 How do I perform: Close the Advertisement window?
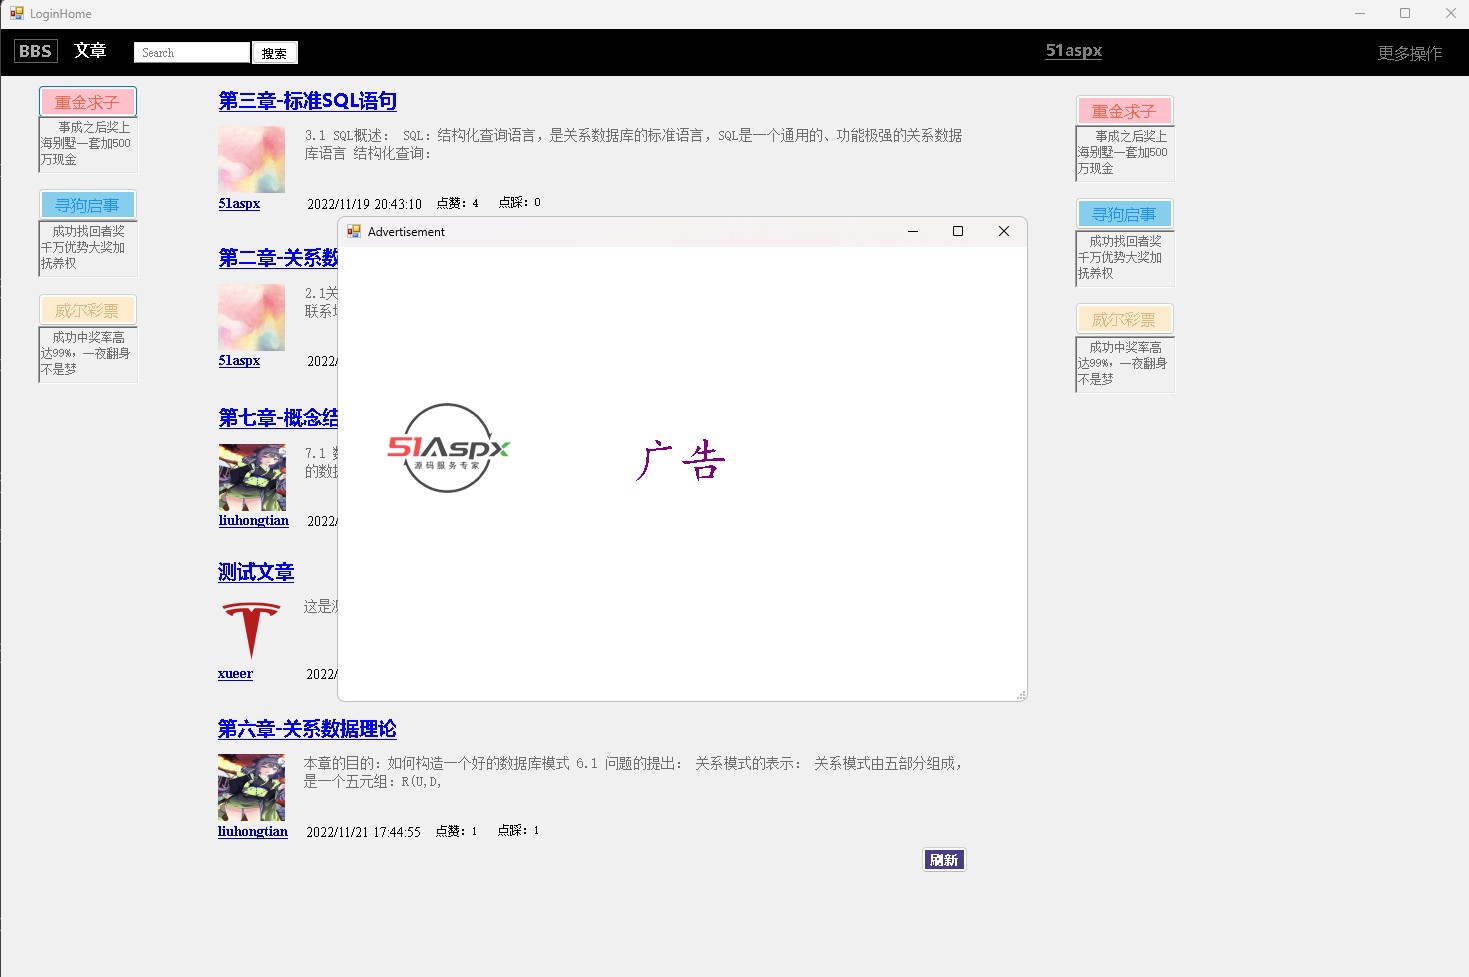pyautogui.click(x=1004, y=231)
